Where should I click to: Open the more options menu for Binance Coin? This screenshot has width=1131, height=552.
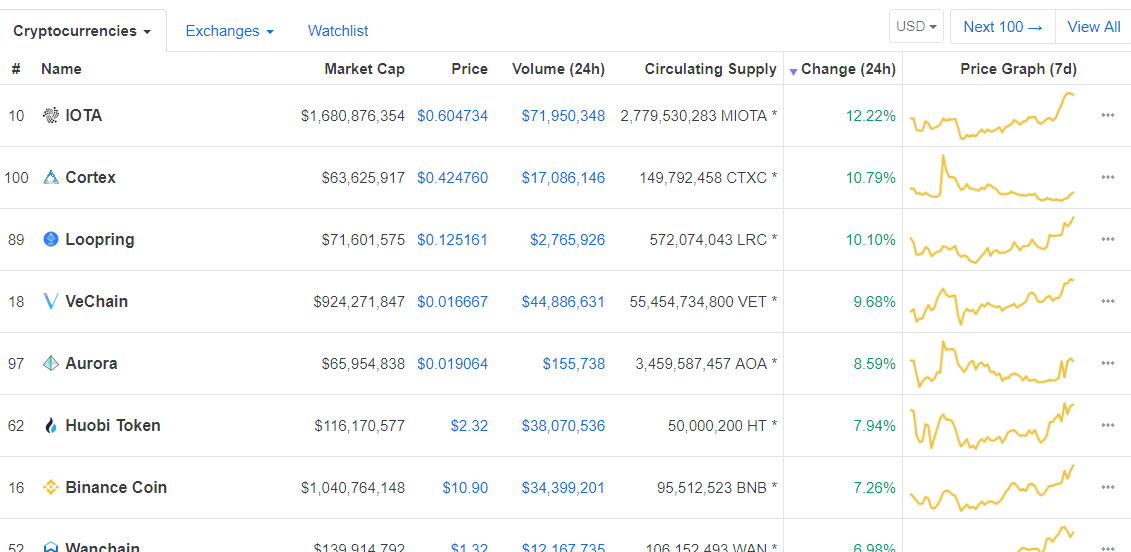coord(1108,488)
